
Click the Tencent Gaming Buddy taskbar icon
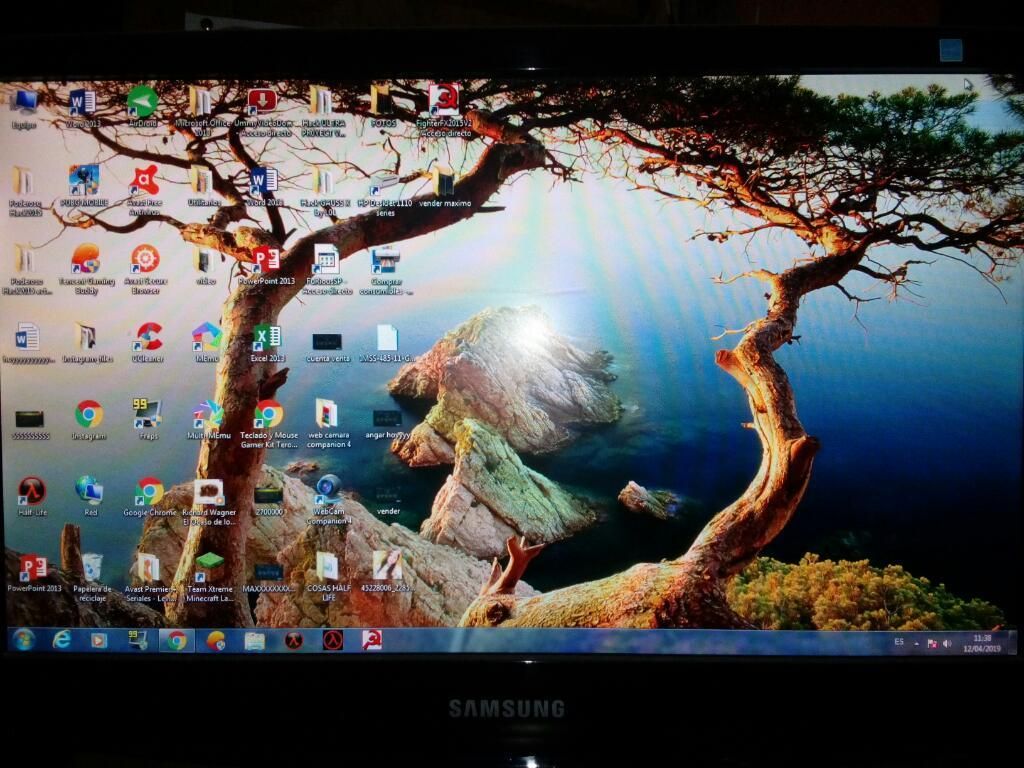click(x=216, y=641)
